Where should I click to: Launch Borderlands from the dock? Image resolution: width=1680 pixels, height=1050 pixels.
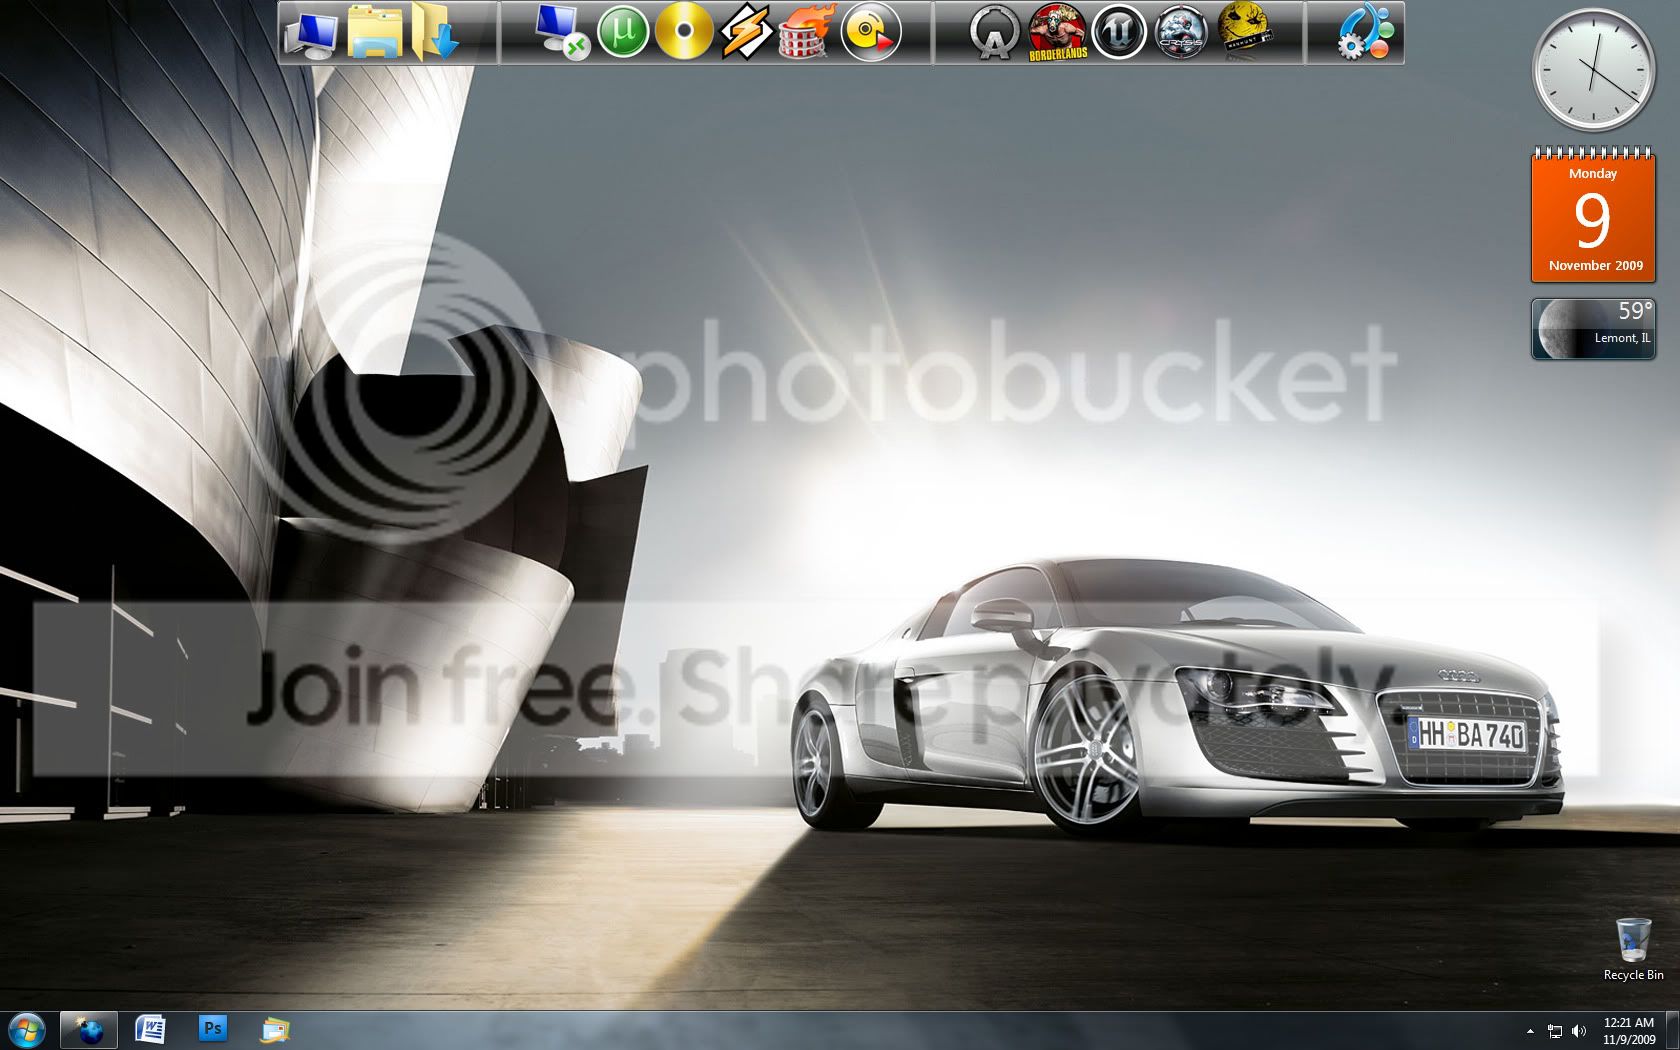pyautogui.click(x=1058, y=32)
